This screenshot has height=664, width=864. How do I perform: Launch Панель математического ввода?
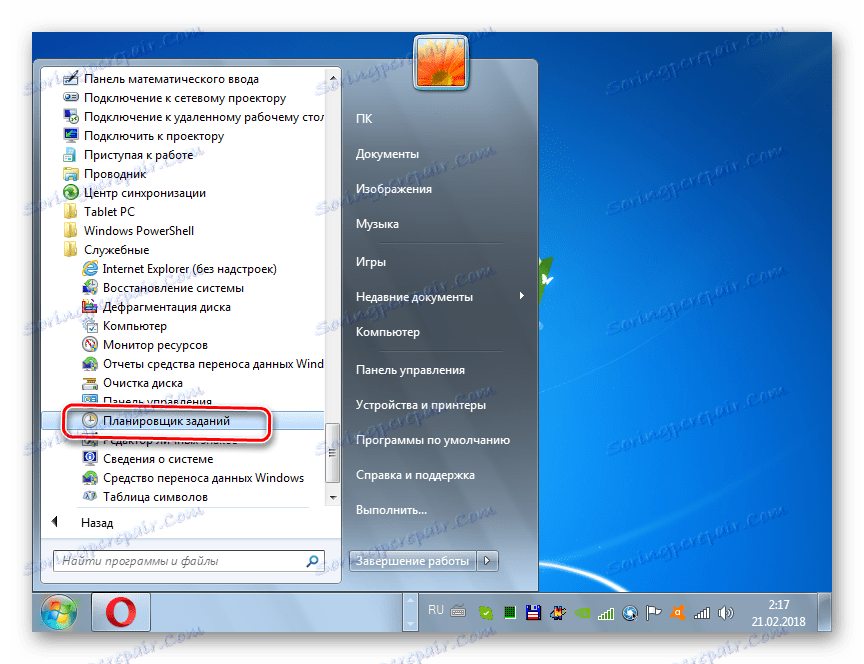tap(171, 79)
